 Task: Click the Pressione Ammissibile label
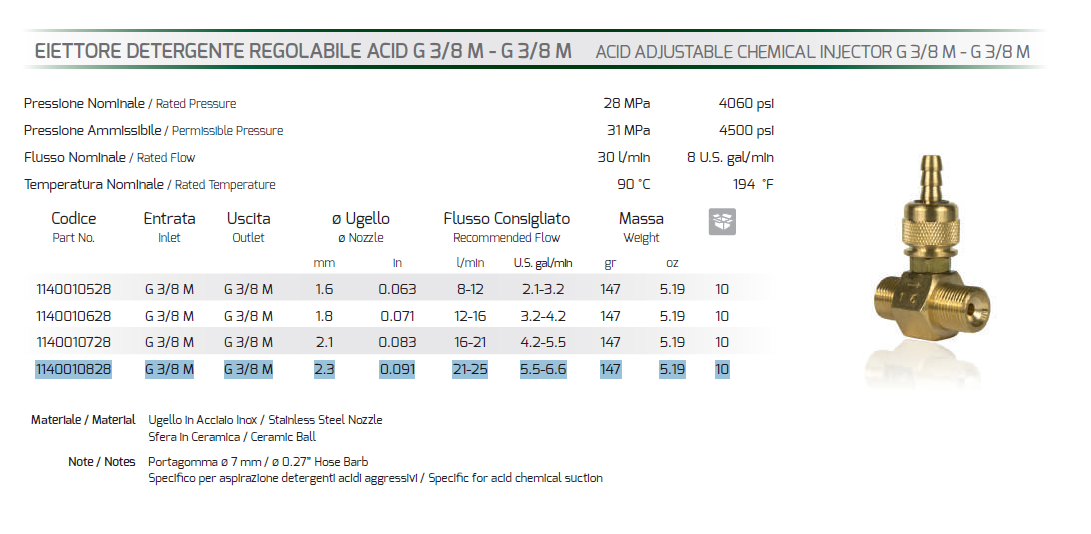[92, 130]
